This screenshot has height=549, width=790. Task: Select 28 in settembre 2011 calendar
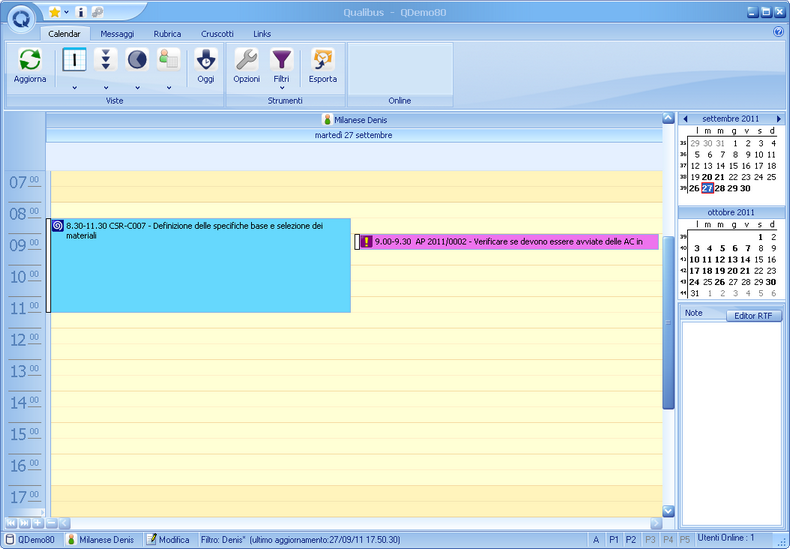(719, 188)
